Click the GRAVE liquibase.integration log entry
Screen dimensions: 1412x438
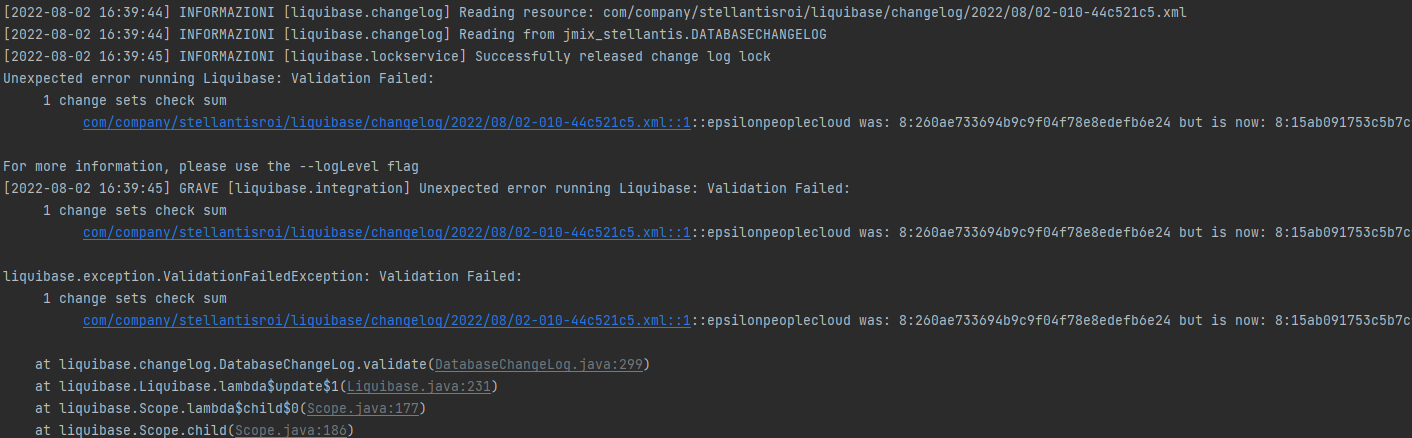(427, 188)
